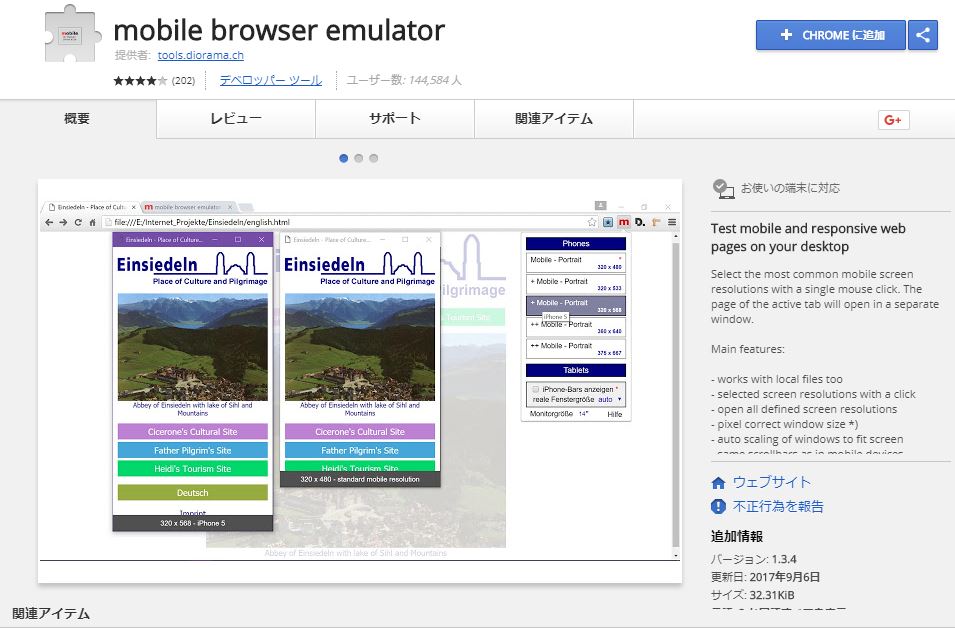Click the 関連アイテム heading at bottom
Viewport: 955px width, 628px height.
[x=51, y=613]
